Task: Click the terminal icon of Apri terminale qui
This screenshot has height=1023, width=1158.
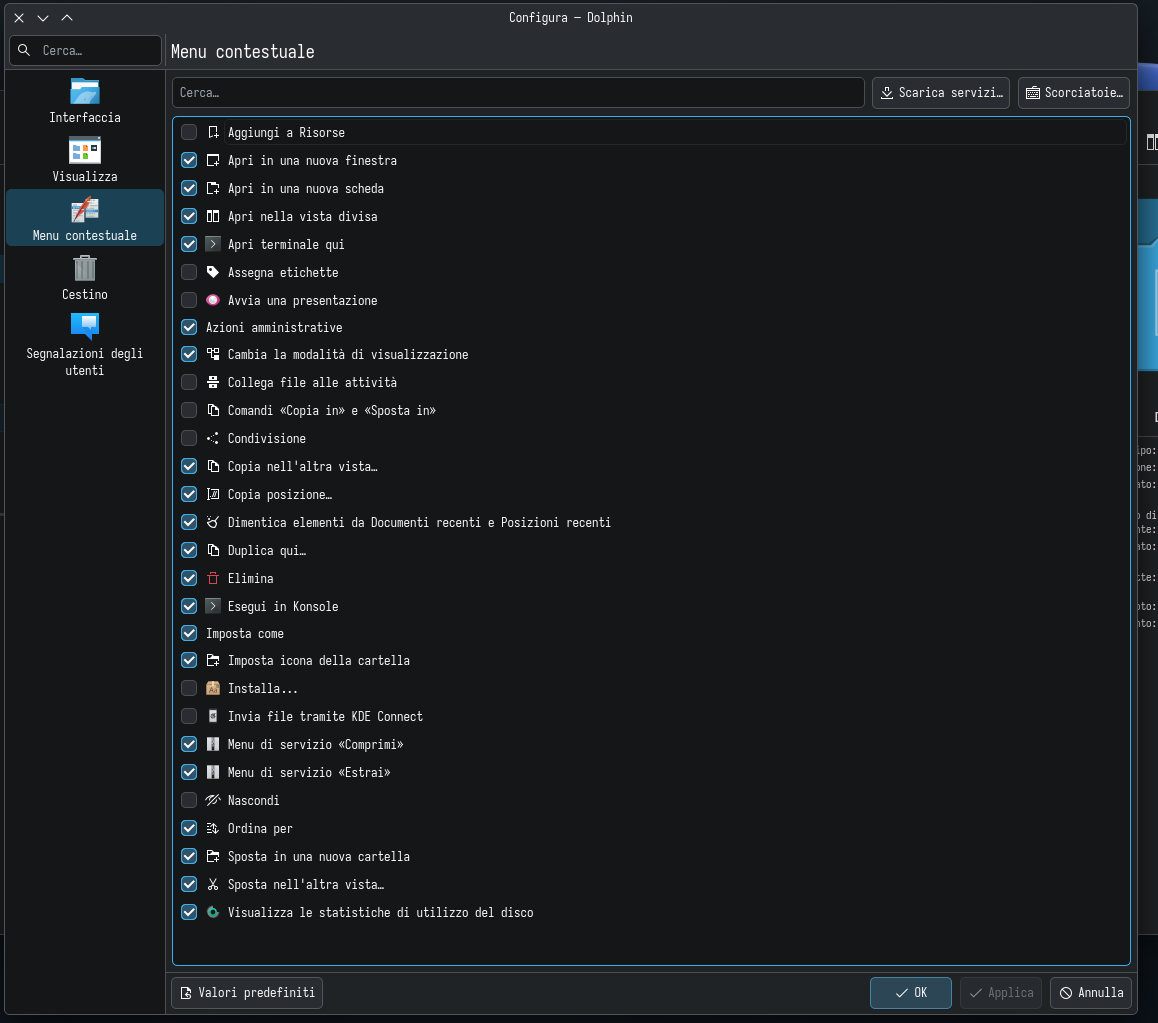Action: (213, 244)
